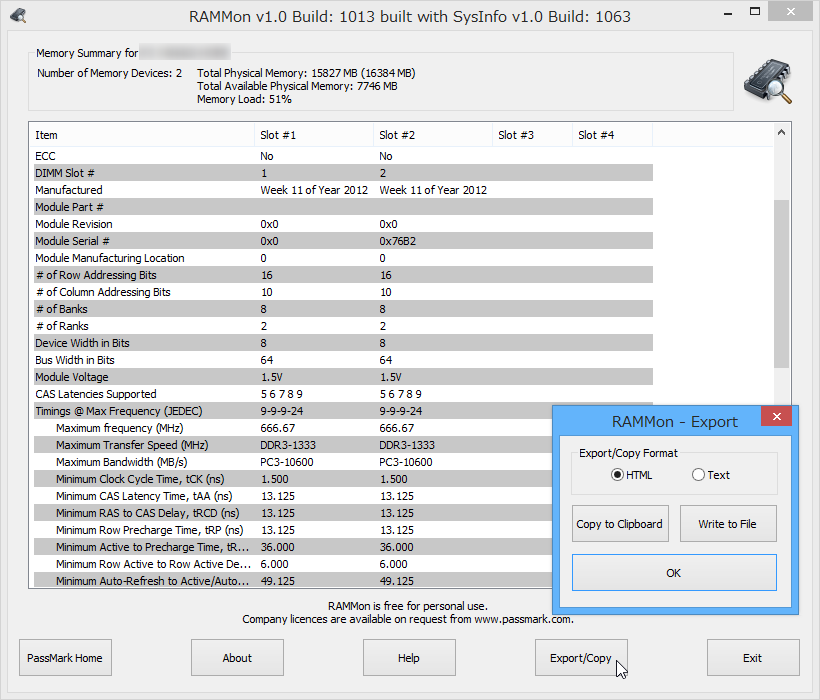The height and width of the screenshot is (700, 820).
Task: Open PassMark Home page
Action: tap(65, 658)
